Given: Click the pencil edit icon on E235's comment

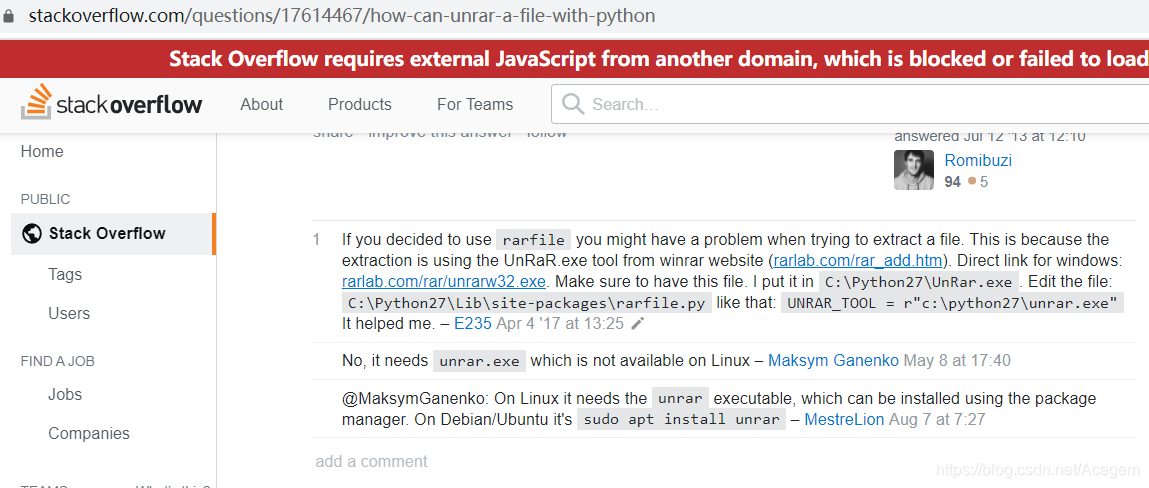Looking at the screenshot, I should tap(638, 323).
